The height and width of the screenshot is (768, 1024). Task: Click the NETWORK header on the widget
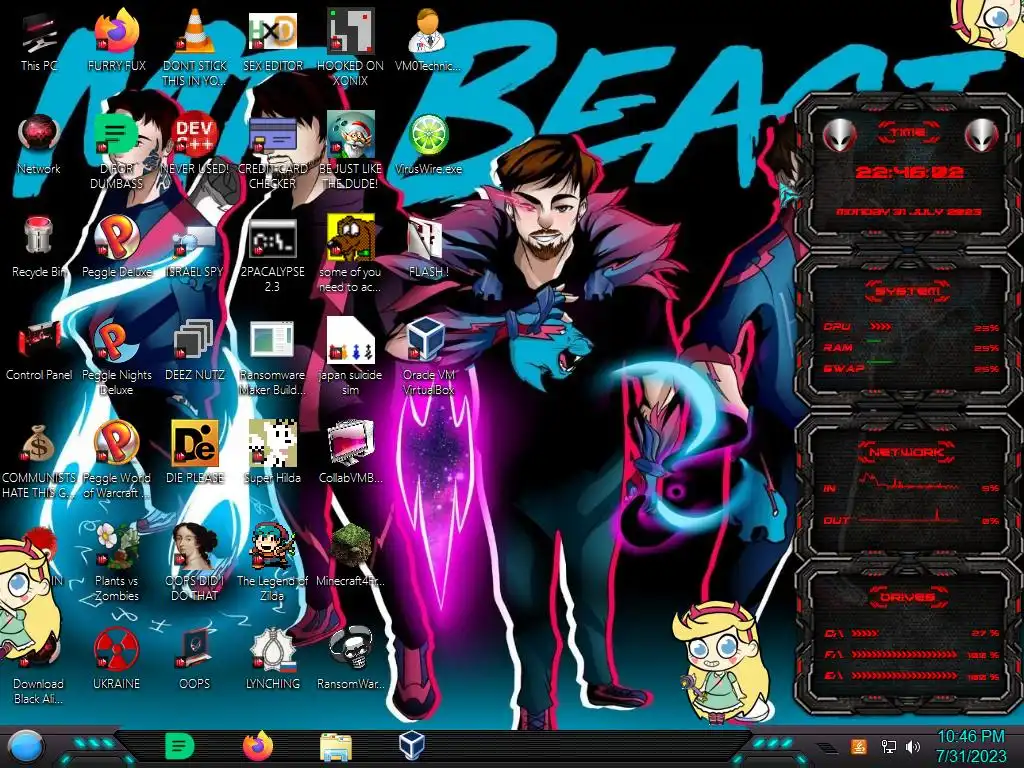pos(907,451)
